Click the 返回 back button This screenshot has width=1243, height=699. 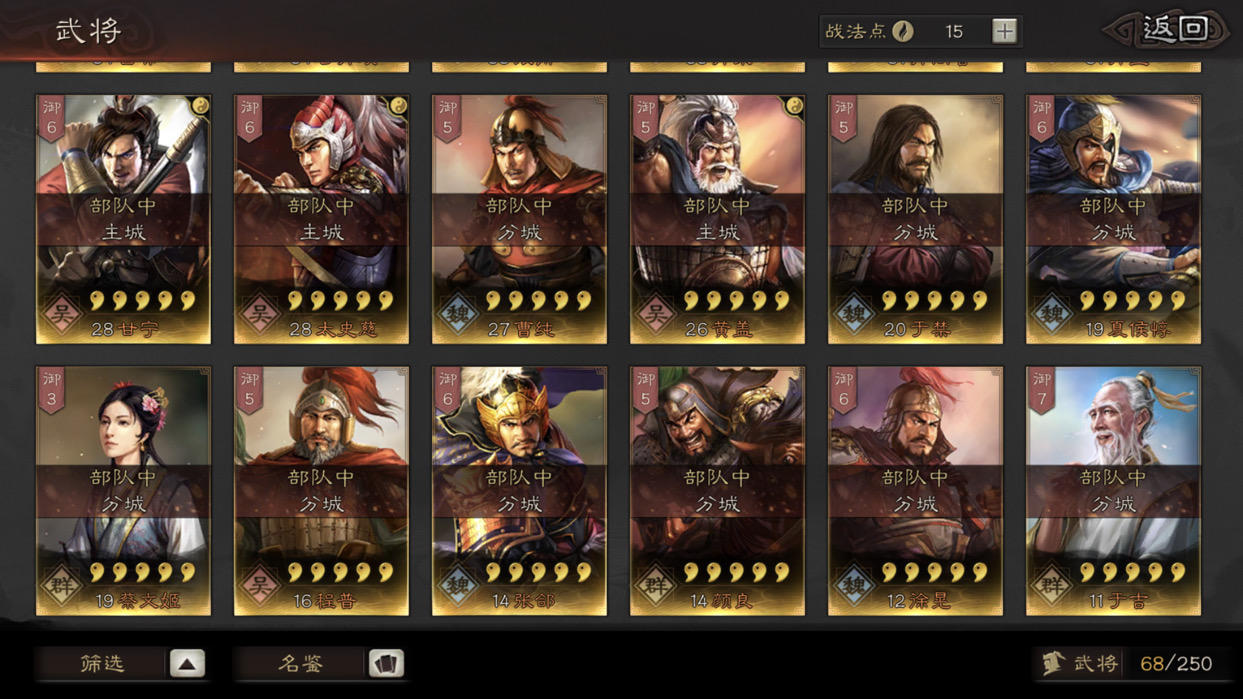1170,29
